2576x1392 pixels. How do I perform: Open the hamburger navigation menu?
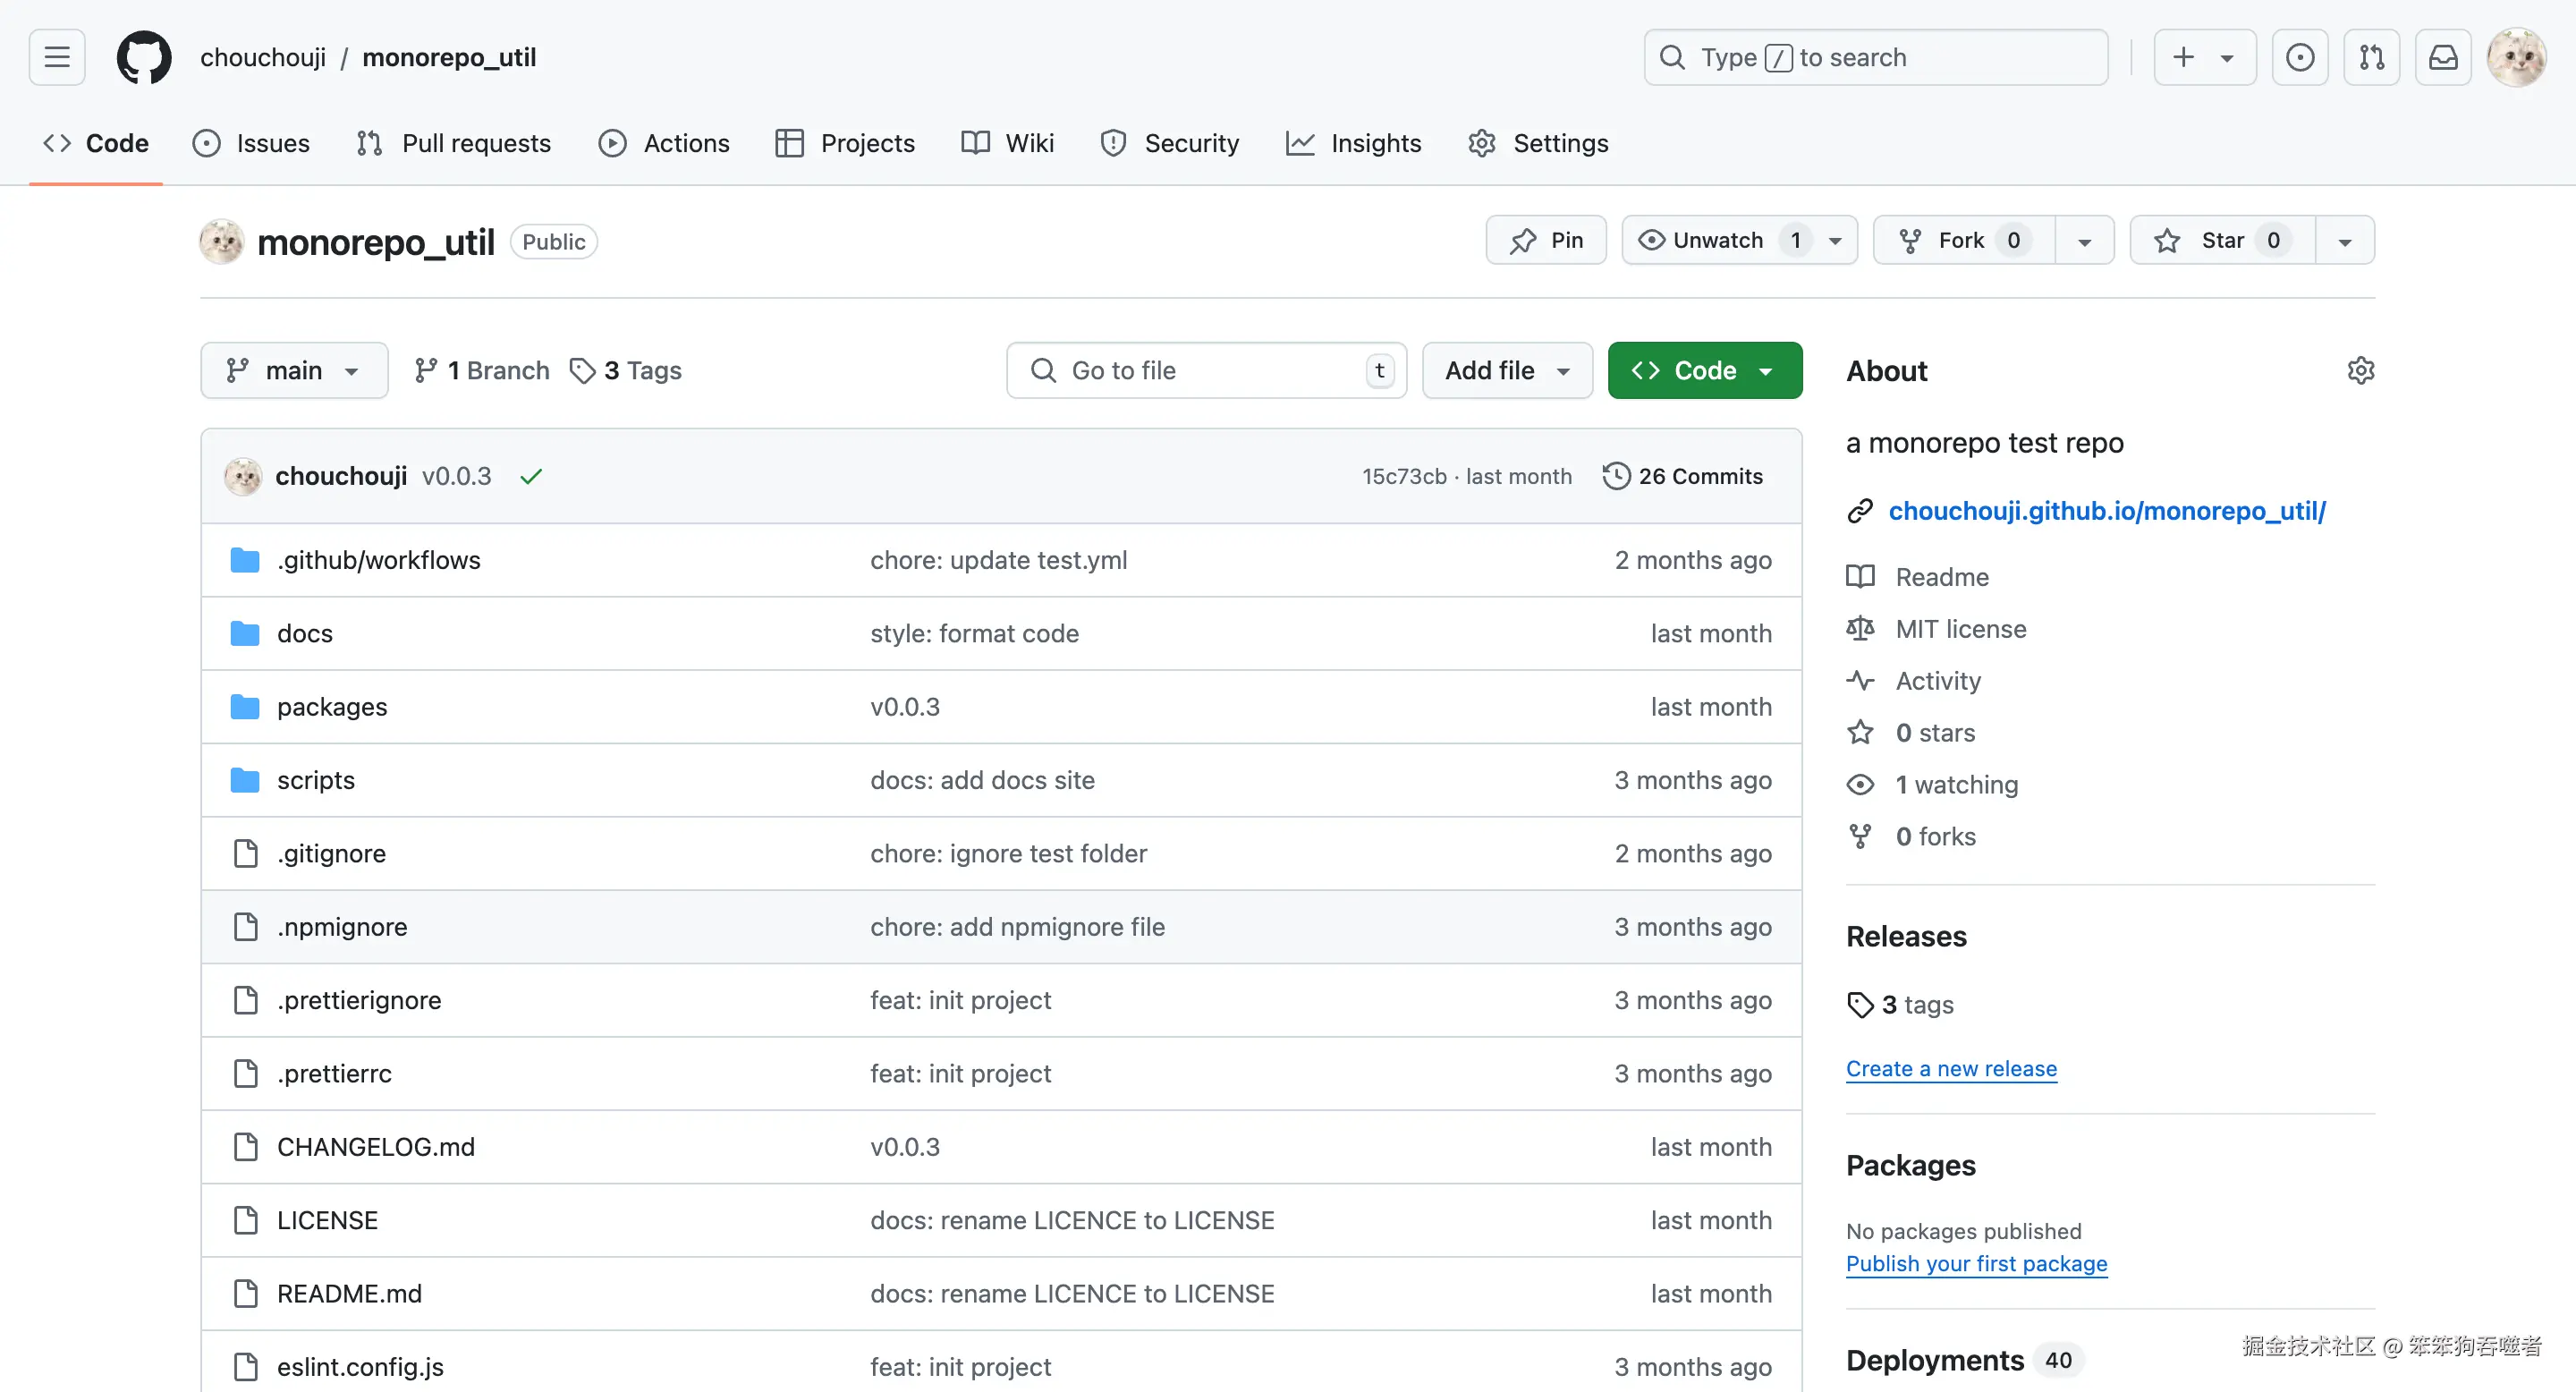57,57
